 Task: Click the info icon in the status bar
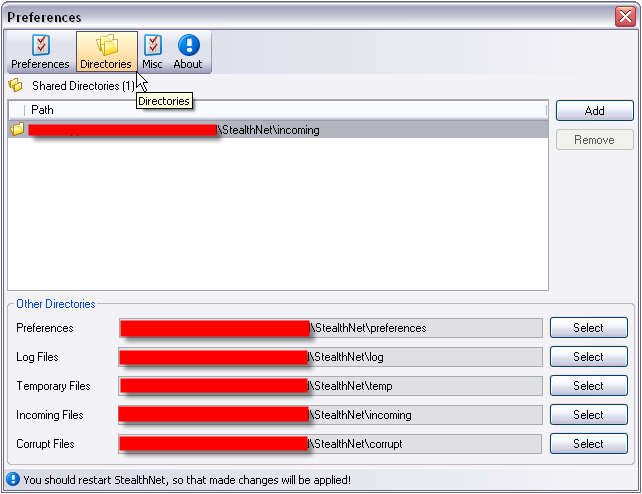(x=13, y=479)
